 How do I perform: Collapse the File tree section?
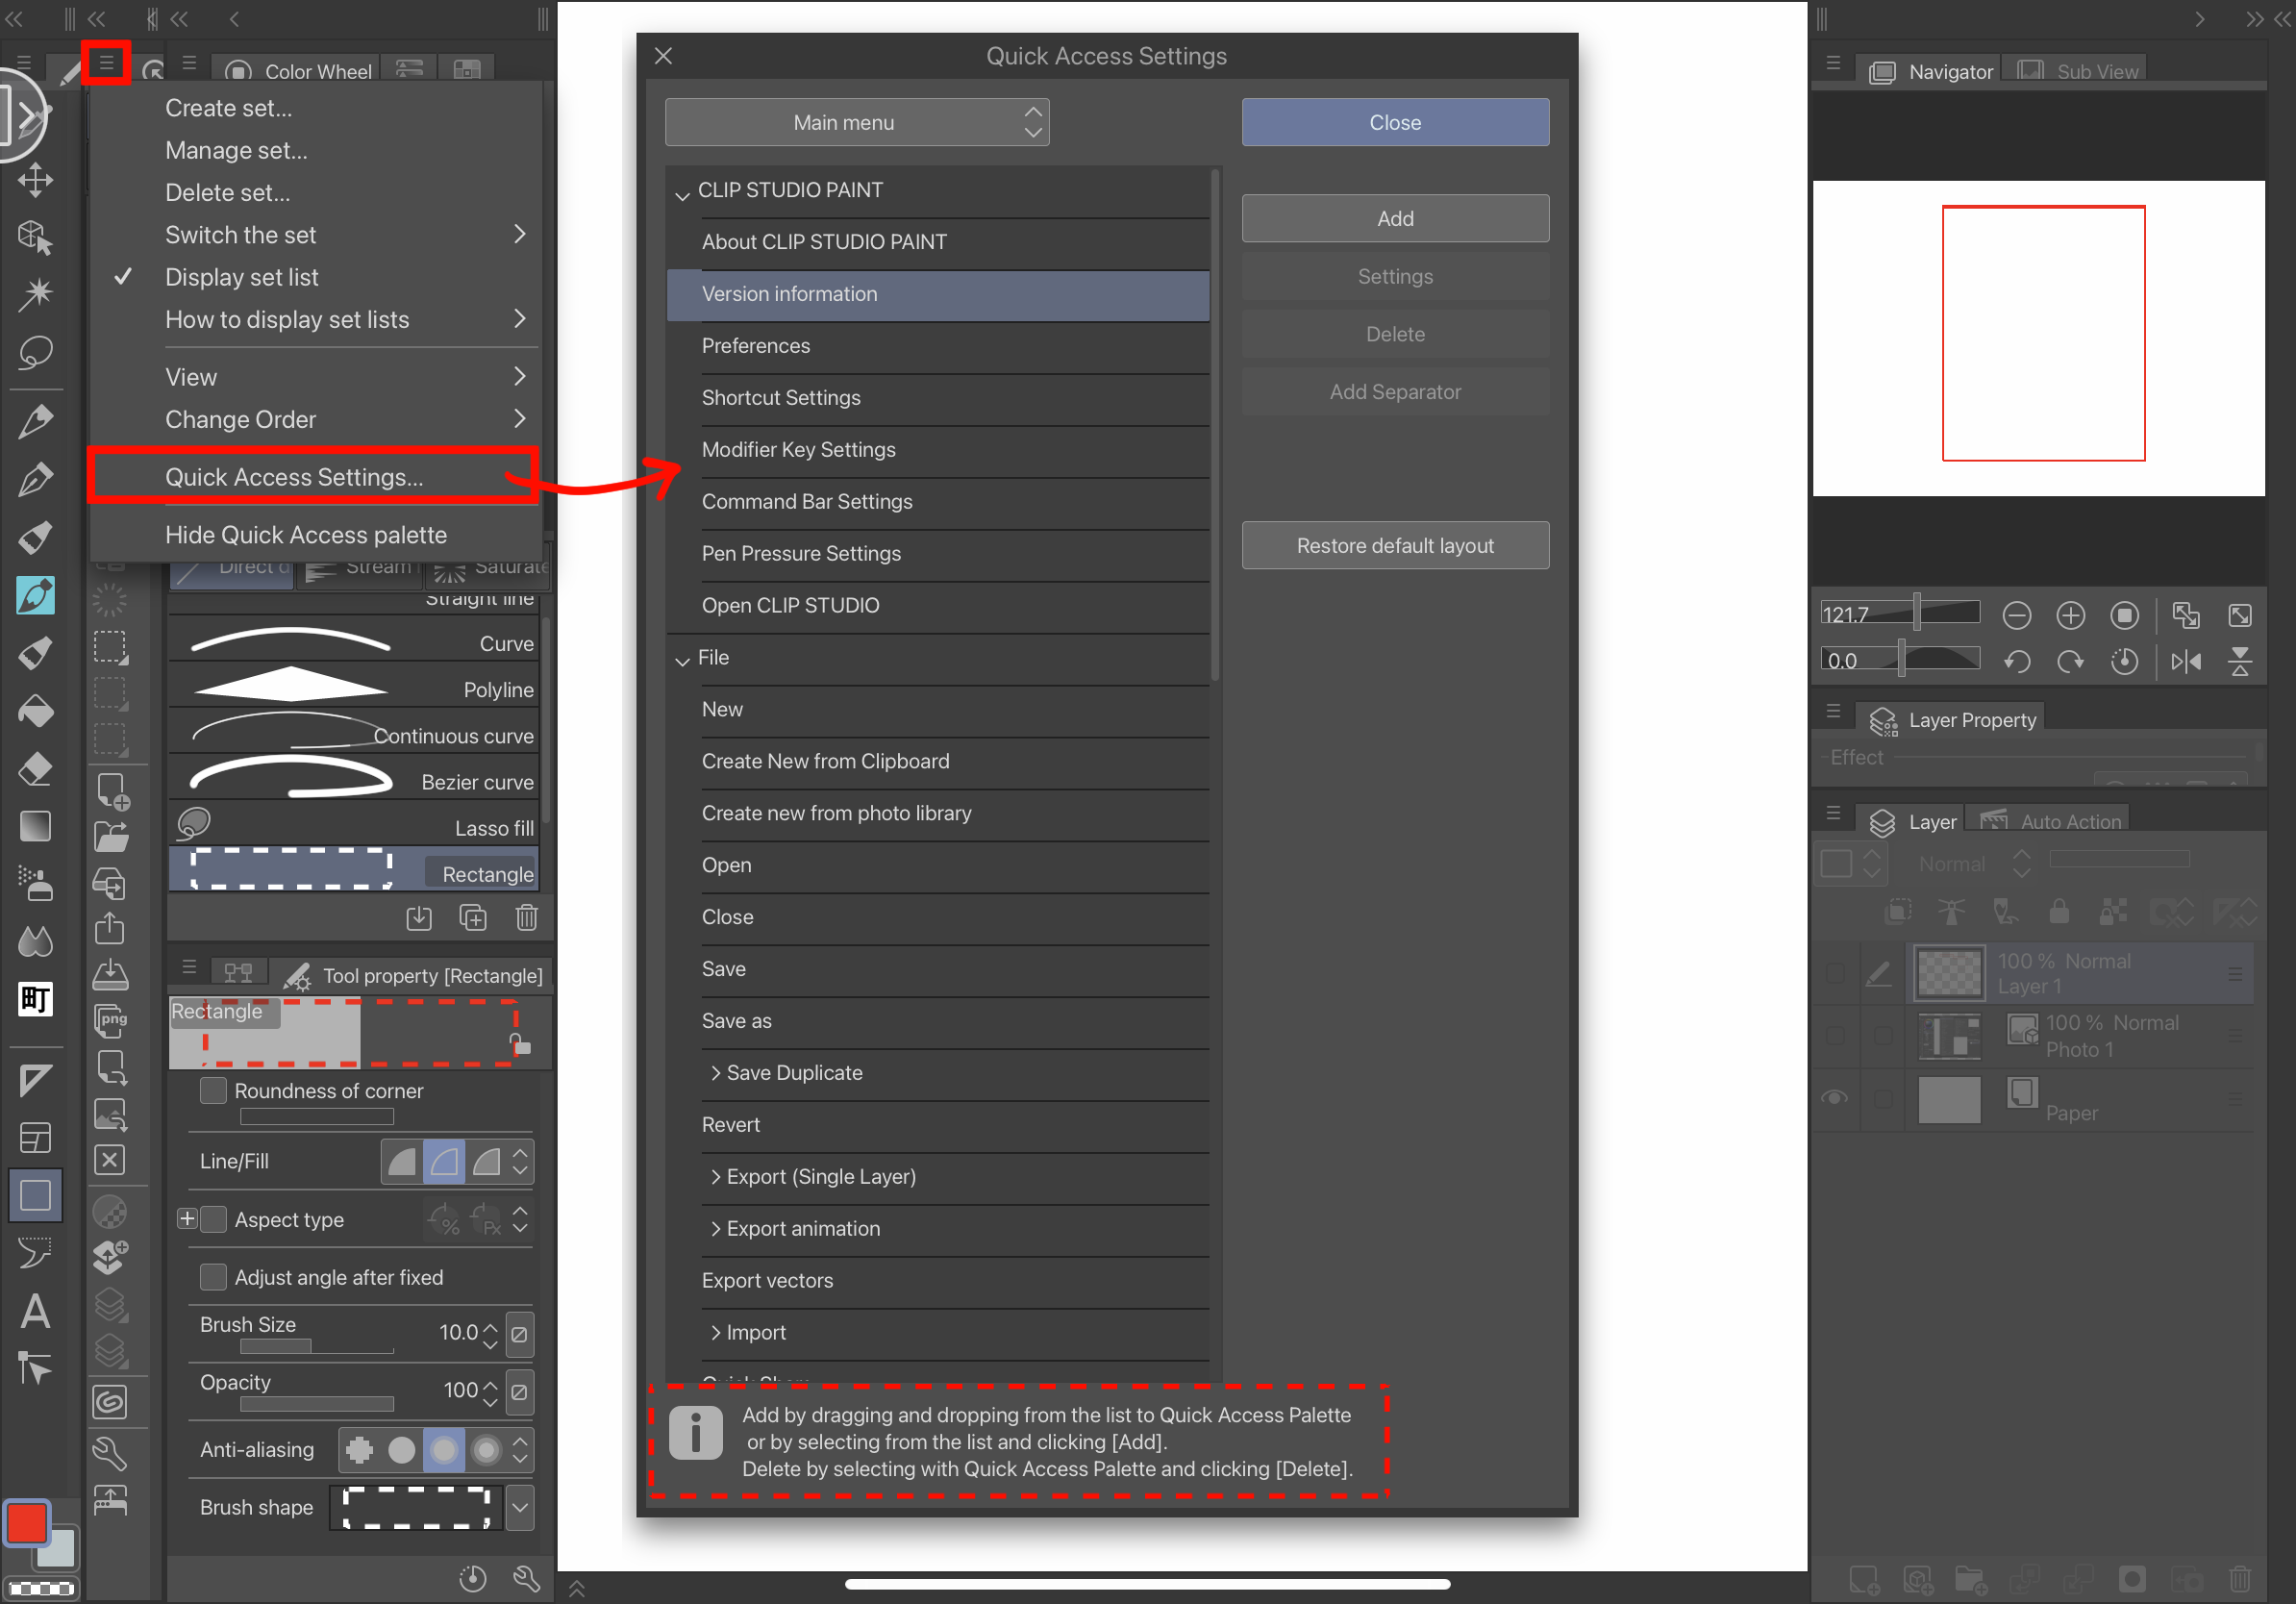coord(683,659)
